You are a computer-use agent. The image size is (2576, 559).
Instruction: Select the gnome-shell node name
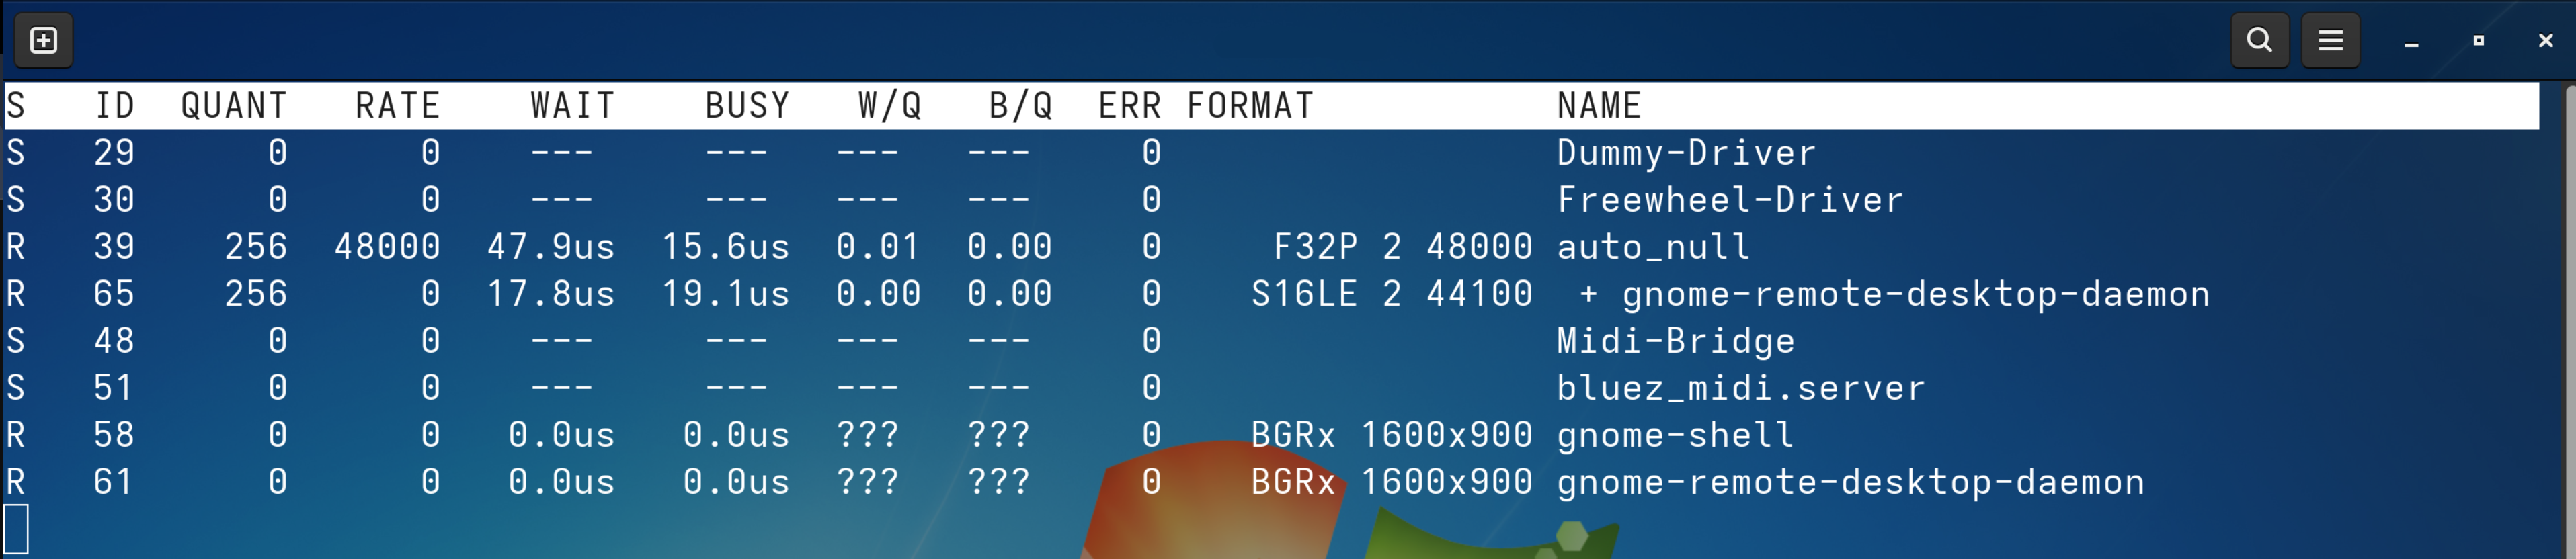(x=1675, y=435)
